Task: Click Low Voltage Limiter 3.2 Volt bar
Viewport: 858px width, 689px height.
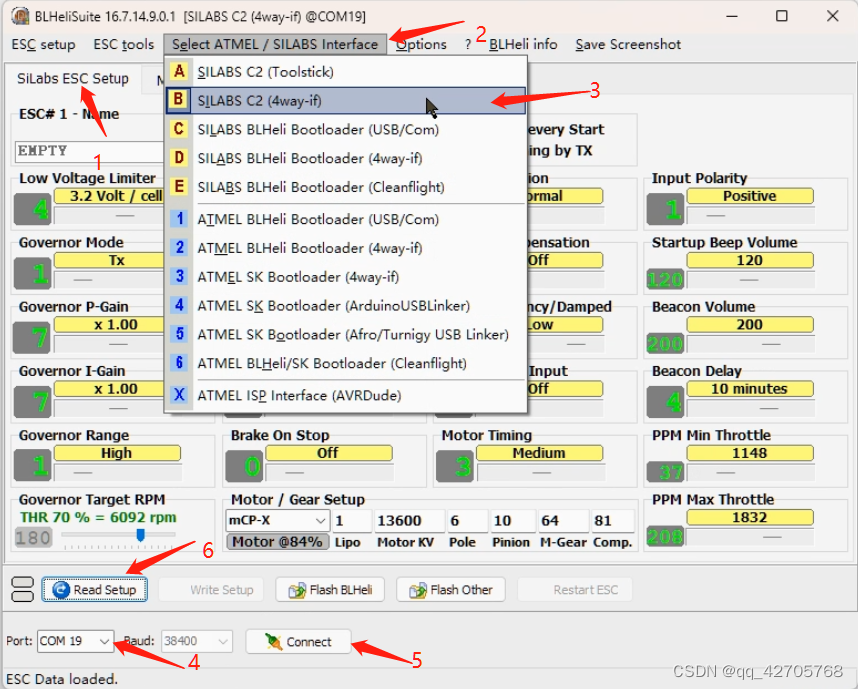Action: point(109,196)
